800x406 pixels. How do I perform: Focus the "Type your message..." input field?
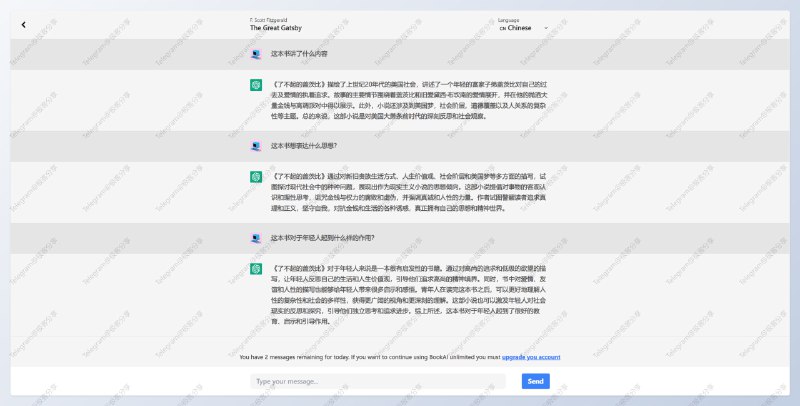(378, 382)
